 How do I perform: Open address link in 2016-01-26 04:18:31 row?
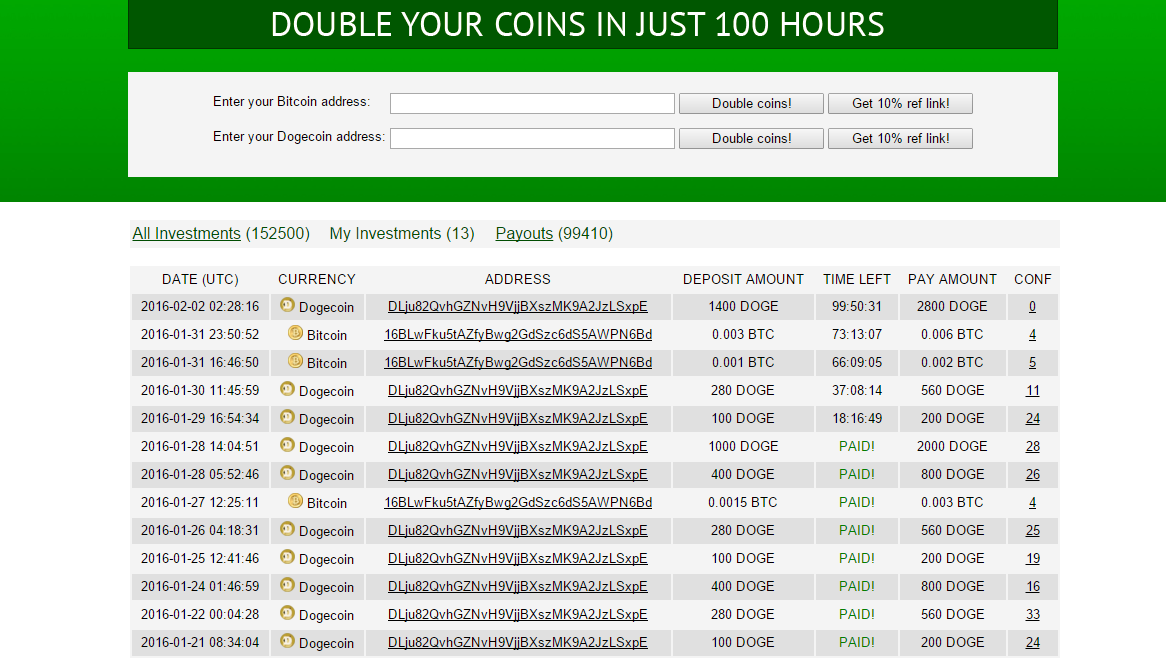(518, 530)
